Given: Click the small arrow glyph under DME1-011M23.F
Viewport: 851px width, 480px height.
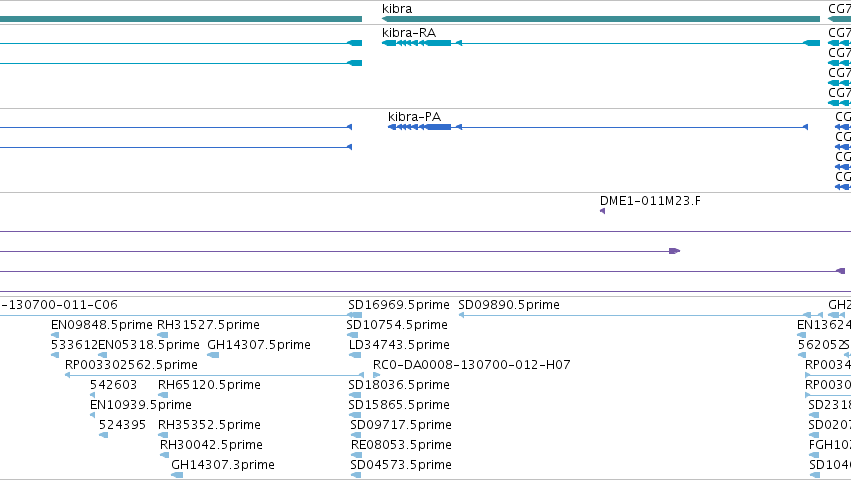Looking at the screenshot, I should tap(602, 211).
